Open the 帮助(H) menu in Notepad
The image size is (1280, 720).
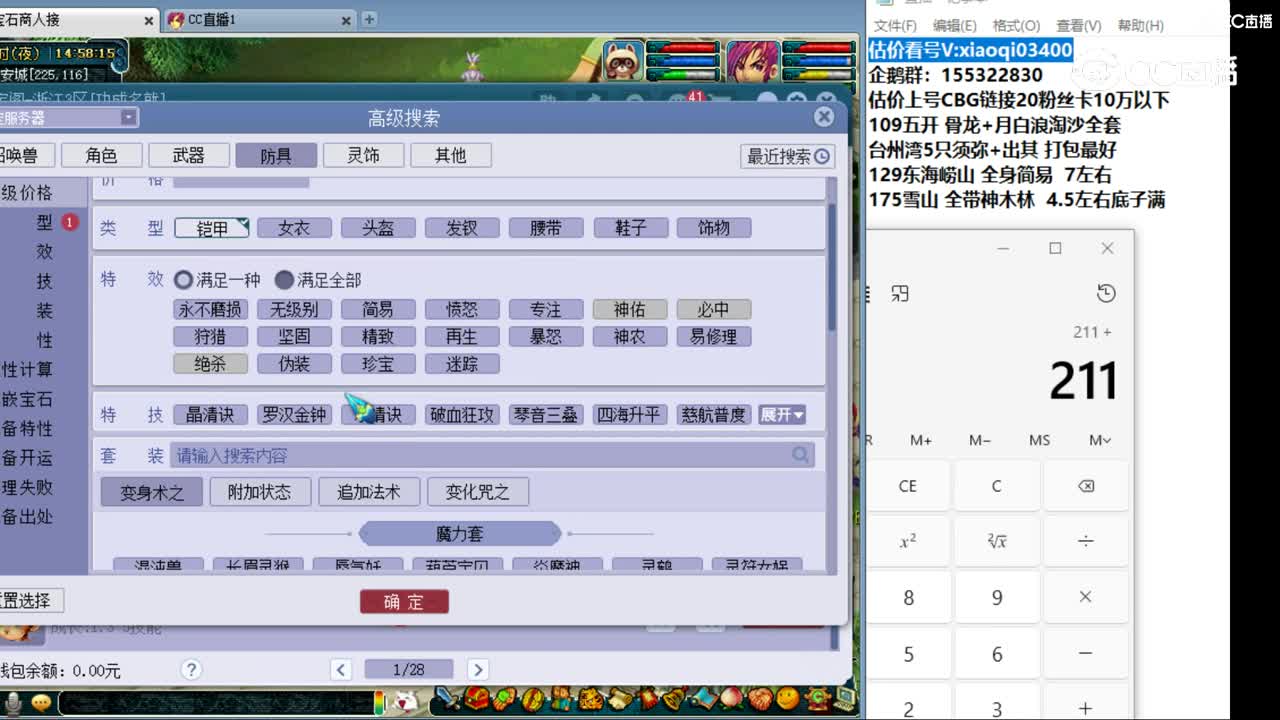point(1140,26)
